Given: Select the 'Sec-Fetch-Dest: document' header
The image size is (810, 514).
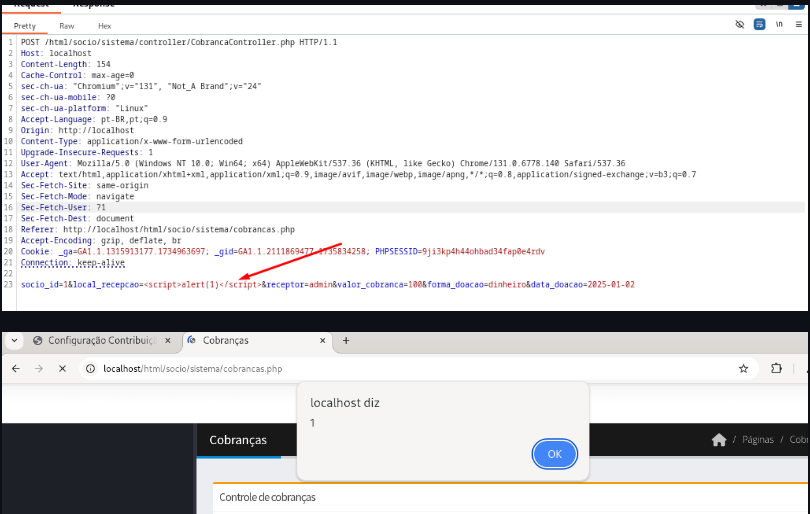Looking at the screenshot, I should 77,219.
